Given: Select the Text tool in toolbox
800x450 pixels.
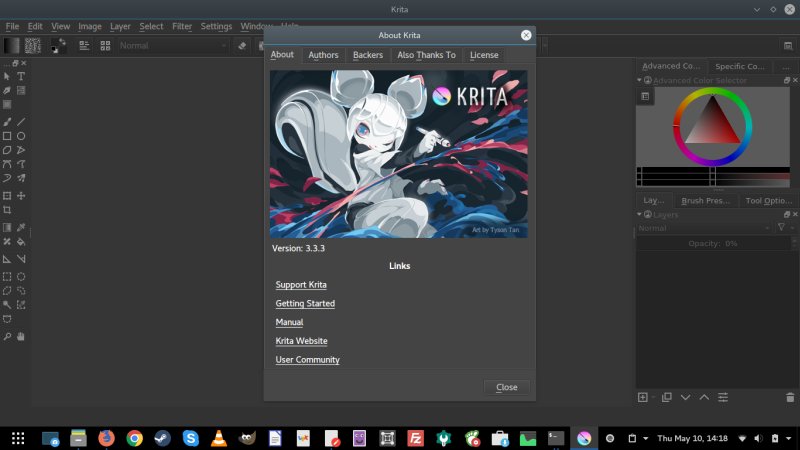Looking at the screenshot, I should [x=21, y=77].
